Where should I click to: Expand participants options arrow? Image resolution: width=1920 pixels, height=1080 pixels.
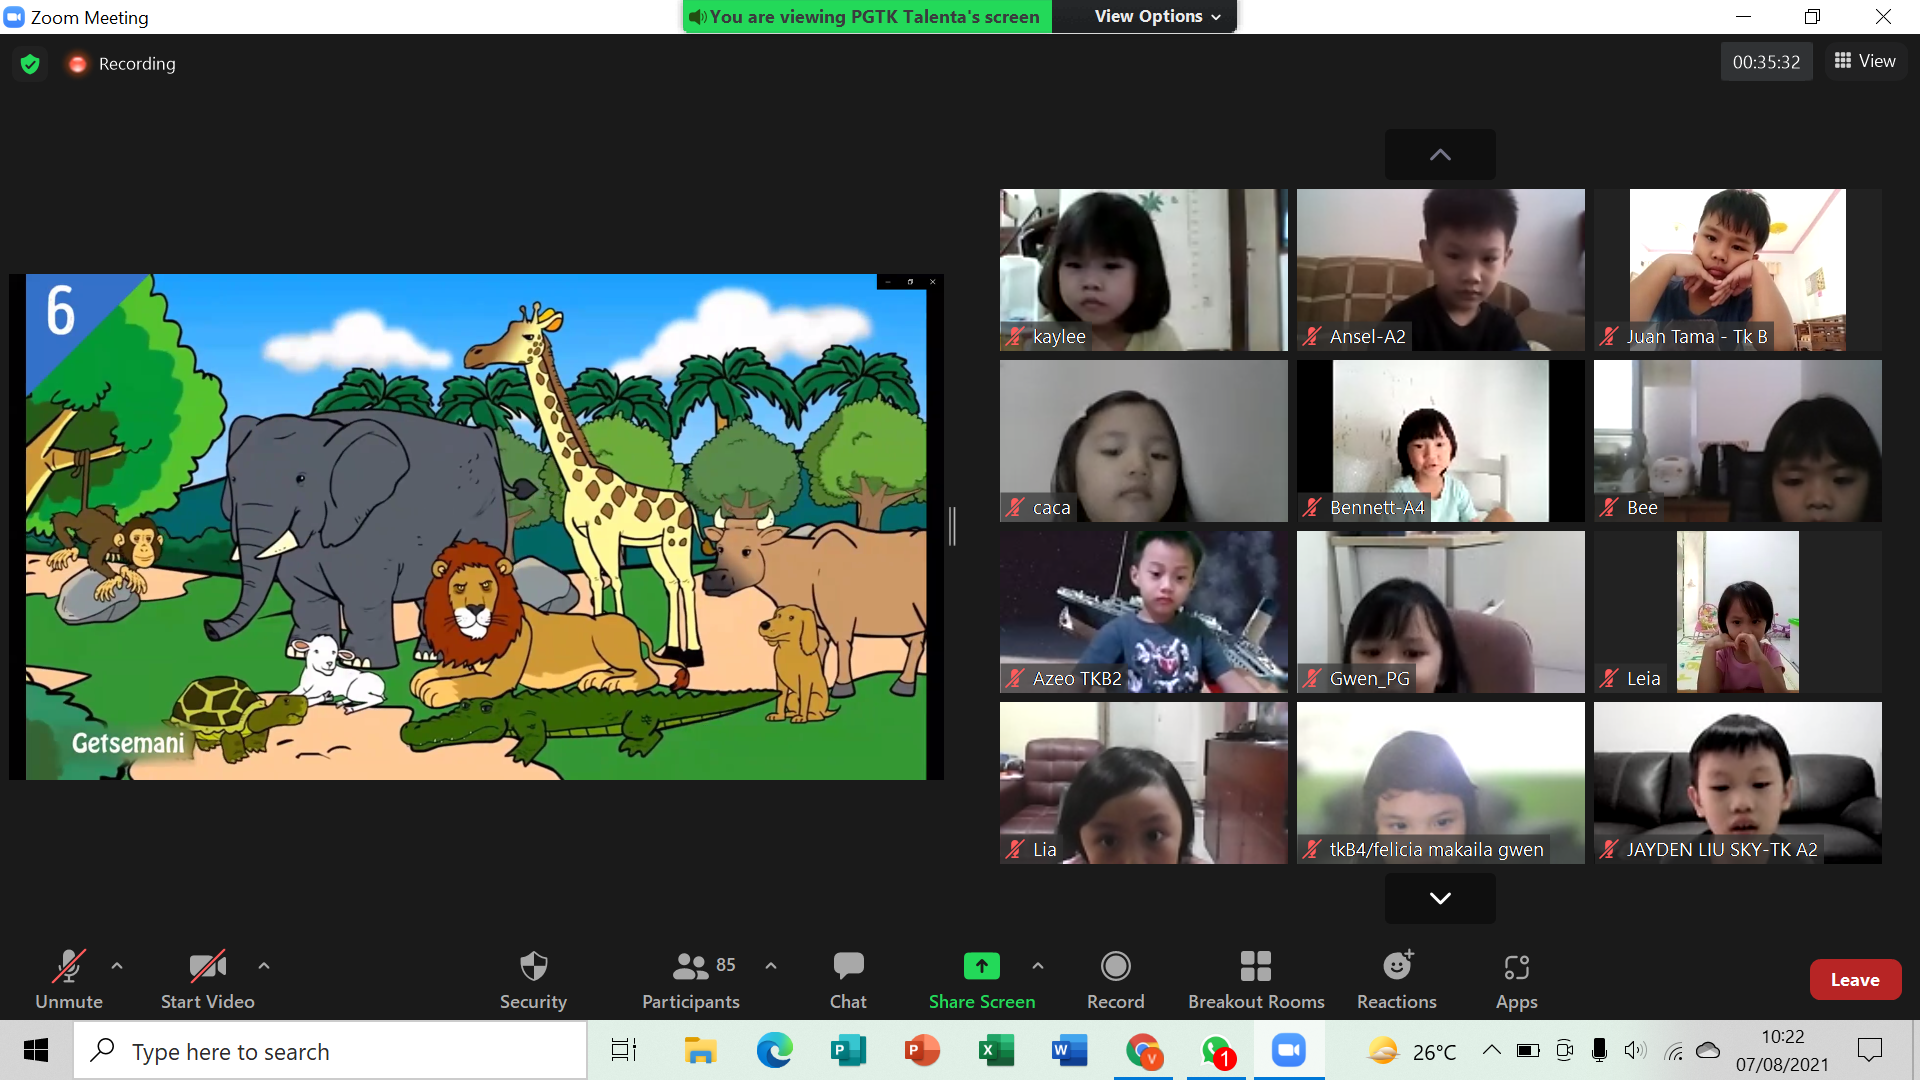pos(771,966)
